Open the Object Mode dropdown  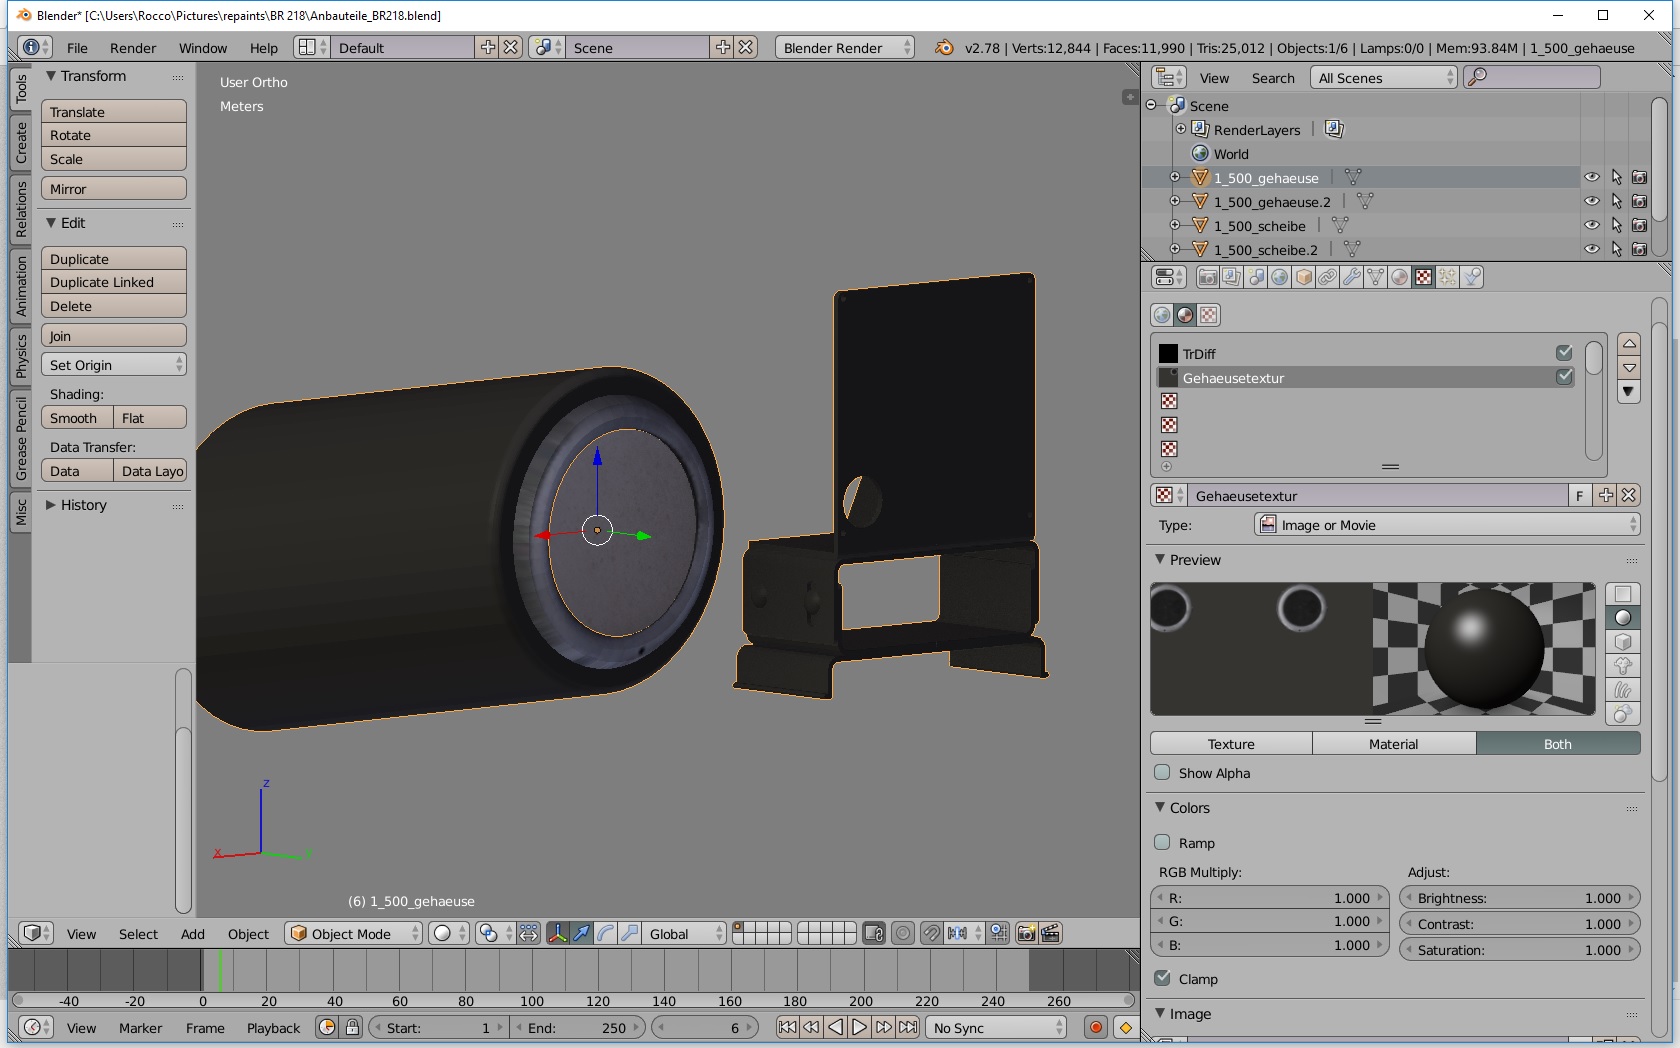tap(354, 934)
